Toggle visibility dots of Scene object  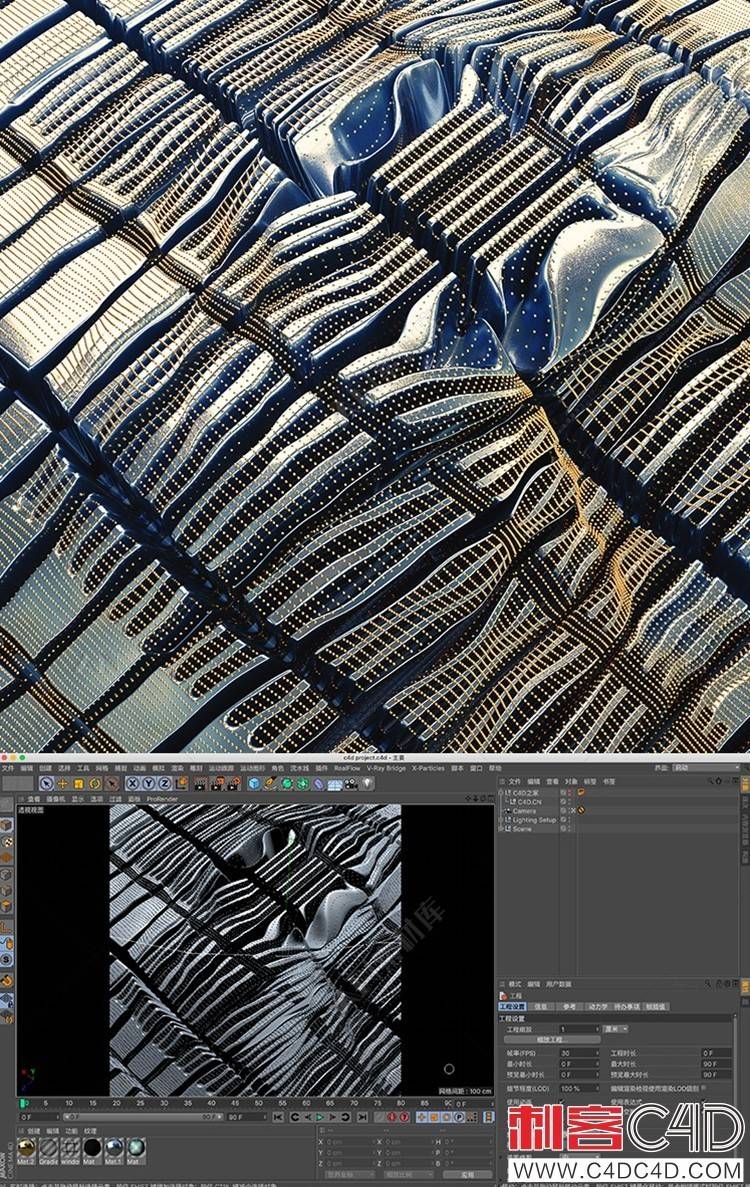[569, 829]
